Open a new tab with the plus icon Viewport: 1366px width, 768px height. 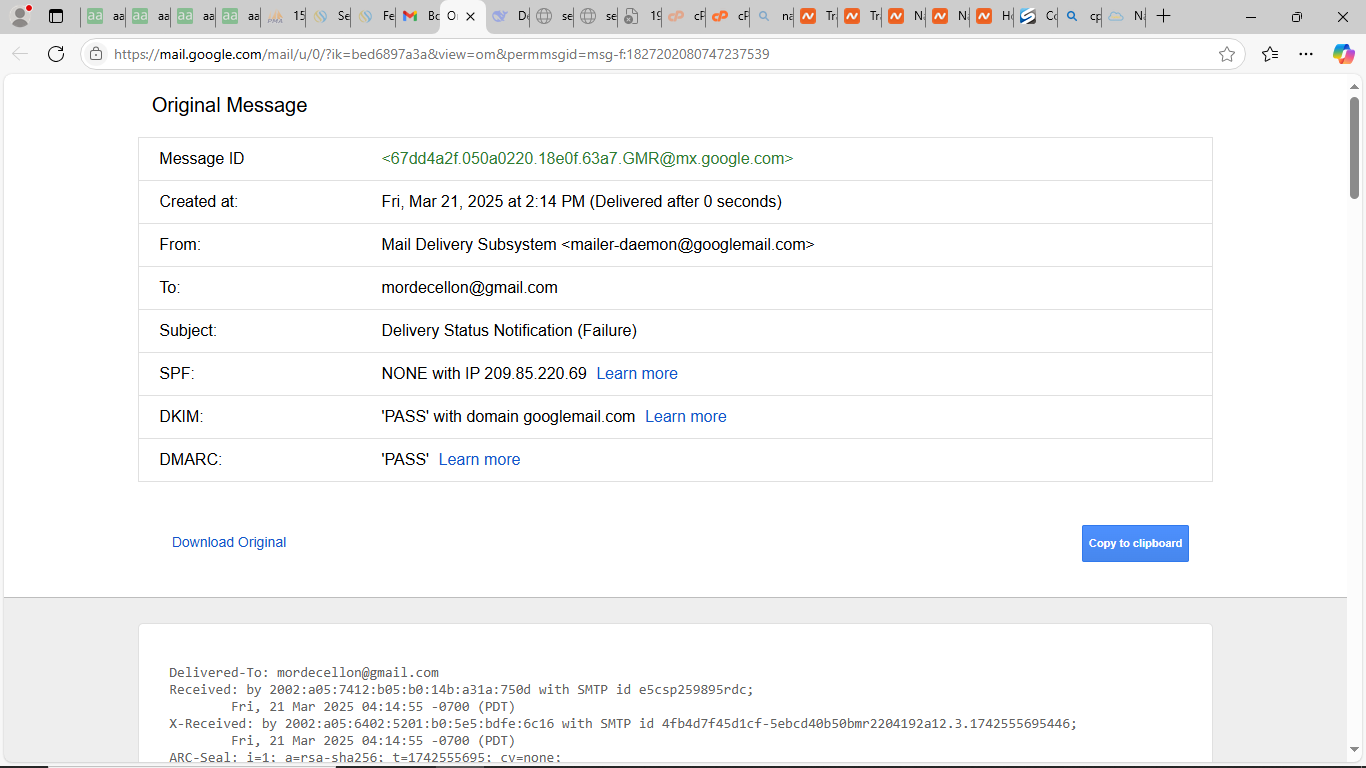point(1163,16)
